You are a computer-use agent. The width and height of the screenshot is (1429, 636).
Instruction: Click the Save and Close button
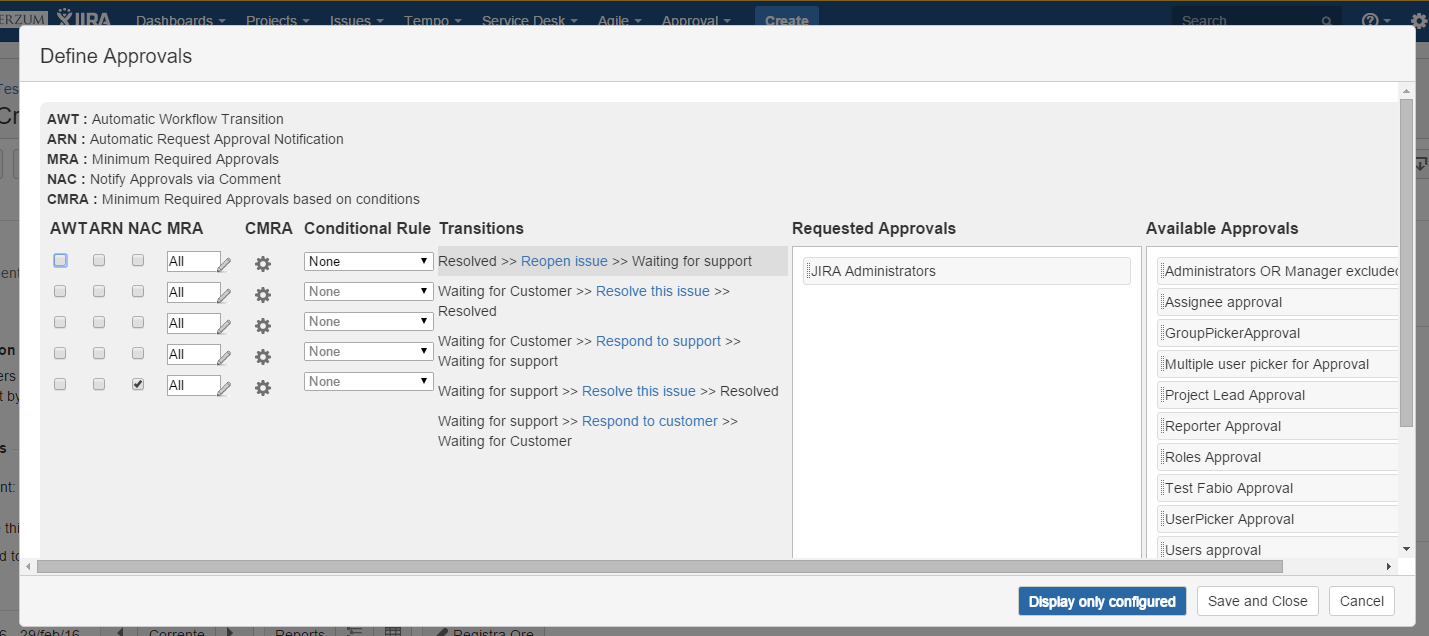point(1257,601)
